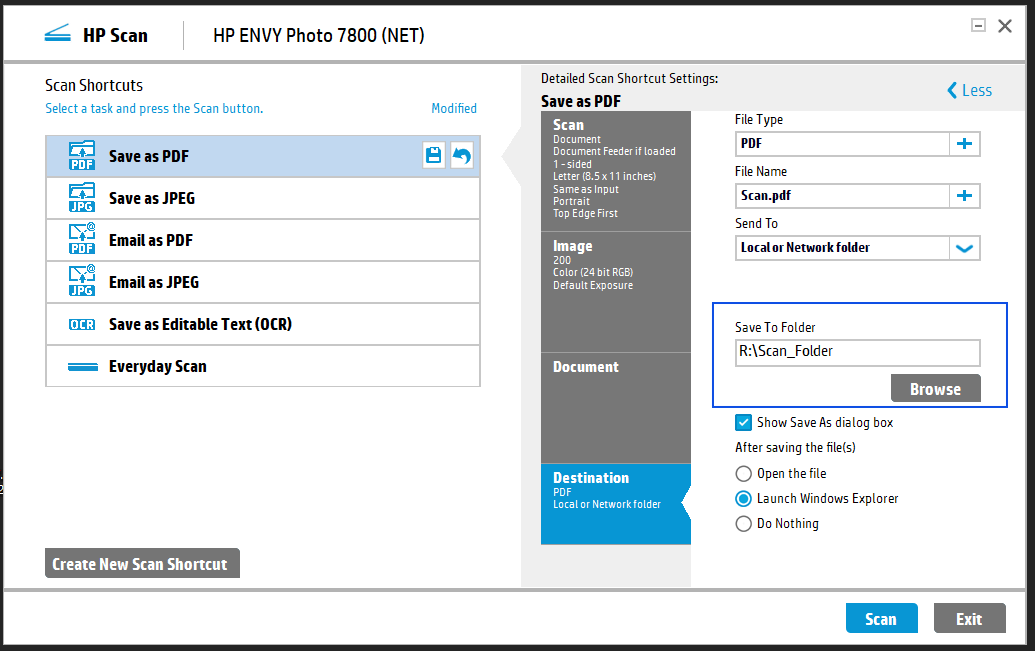
Task: Click the Save as JPEG shortcut icon
Action: [x=79, y=197]
